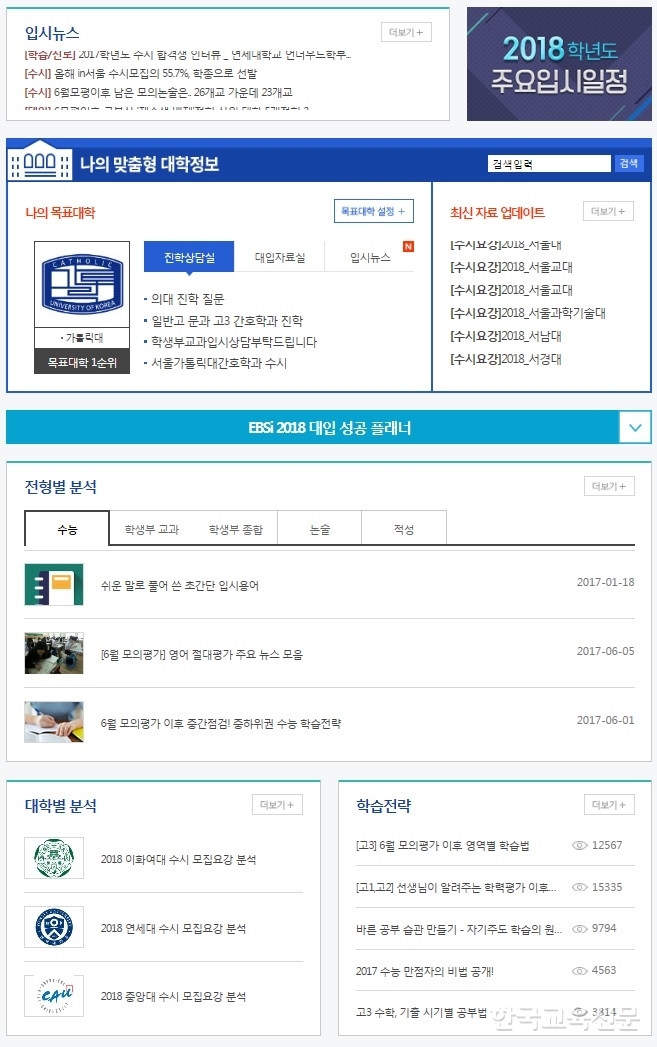Switch to the 학생부 종합 tab
This screenshot has width=657, height=1047.
pyautogui.click(x=235, y=530)
